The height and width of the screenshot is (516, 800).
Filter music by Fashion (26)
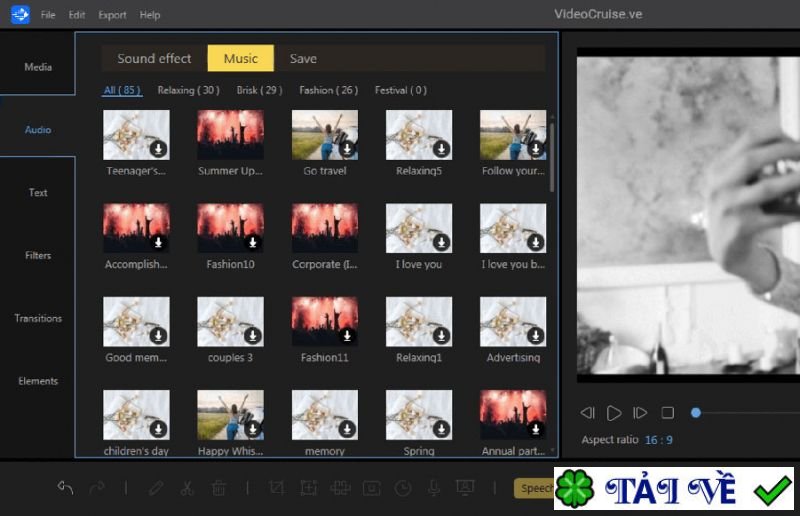[328, 90]
